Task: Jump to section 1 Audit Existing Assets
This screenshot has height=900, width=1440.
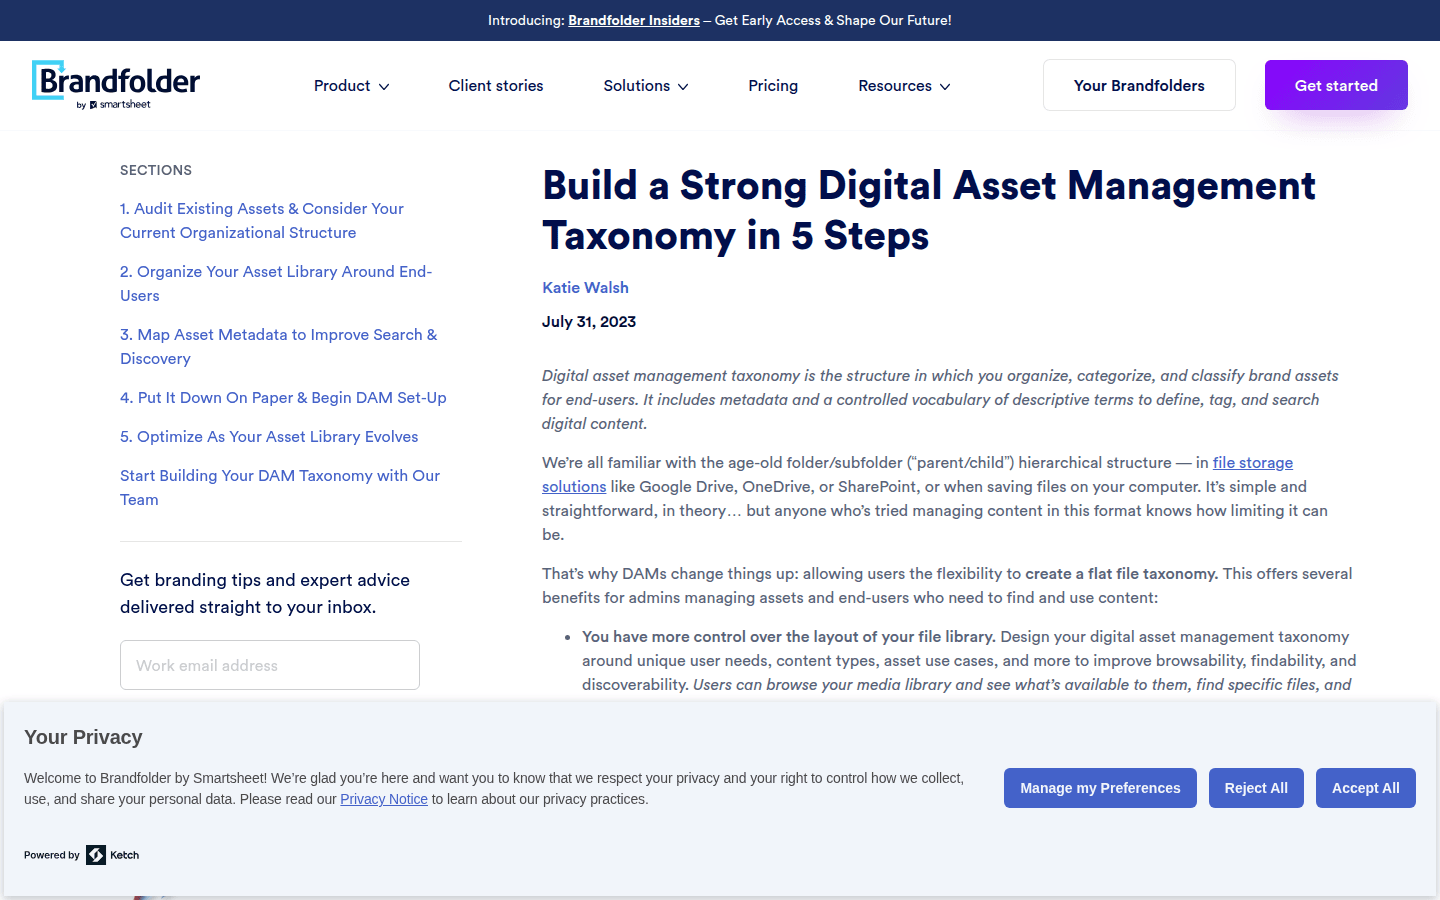Action: pos(262,220)
